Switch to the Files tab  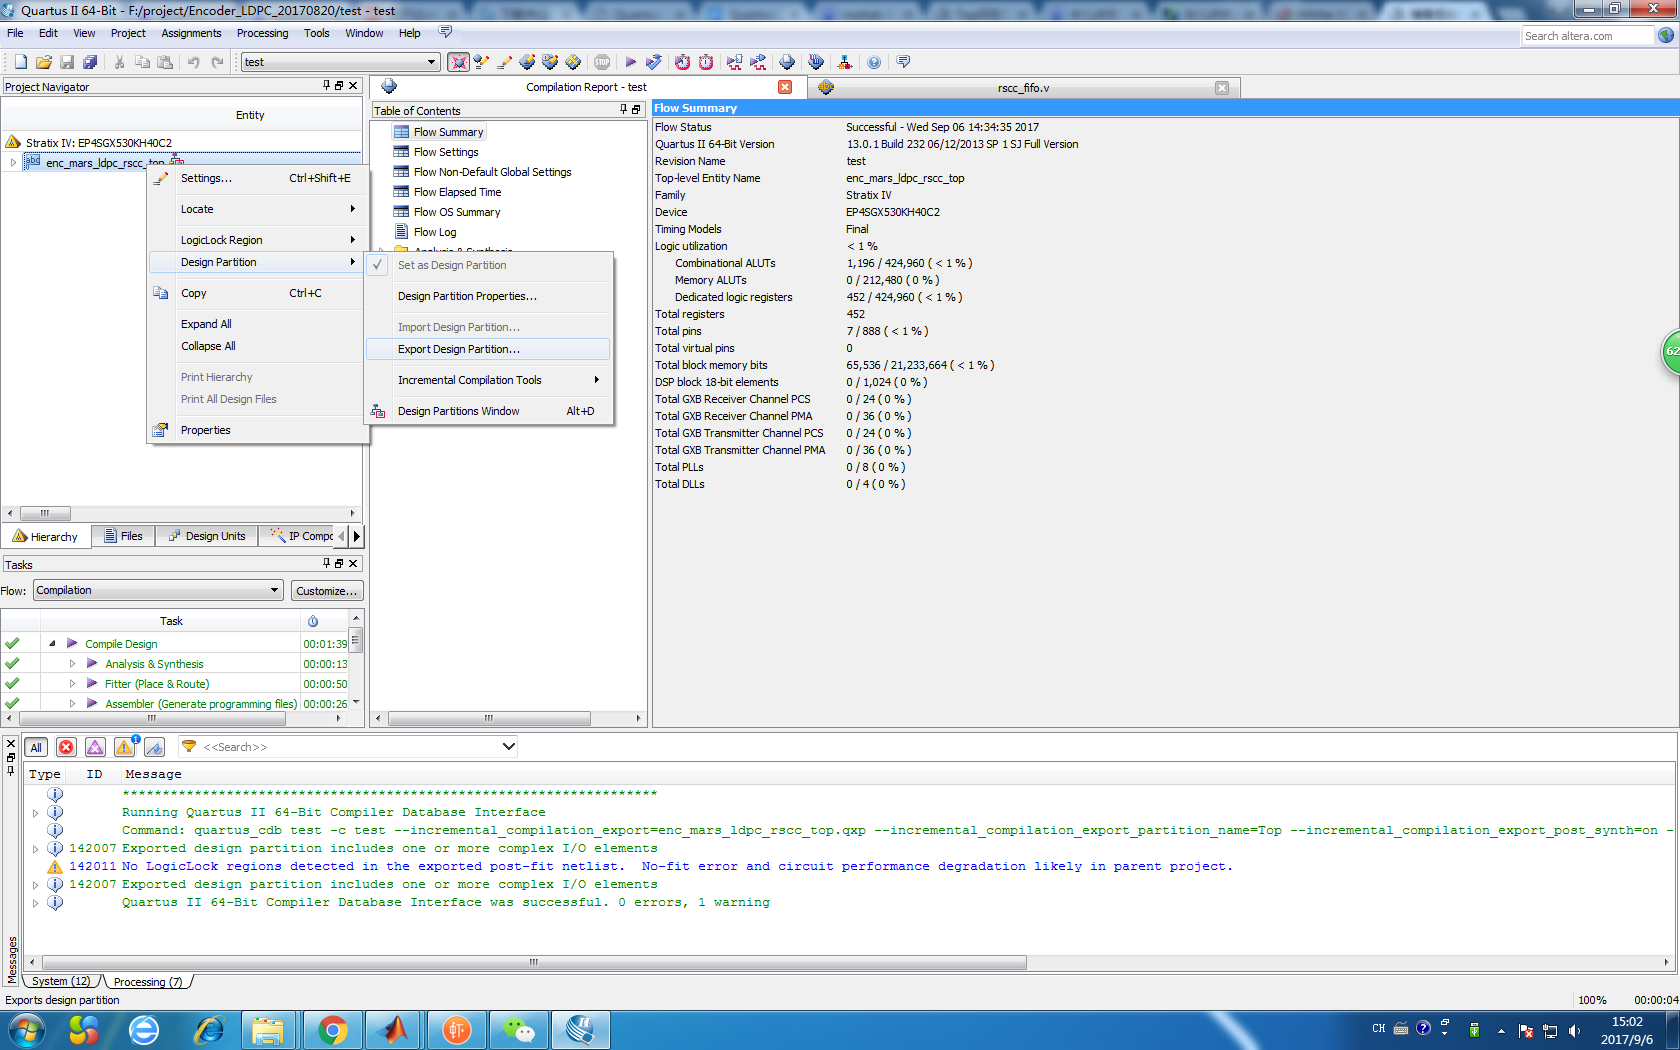(x=124, y=536)
